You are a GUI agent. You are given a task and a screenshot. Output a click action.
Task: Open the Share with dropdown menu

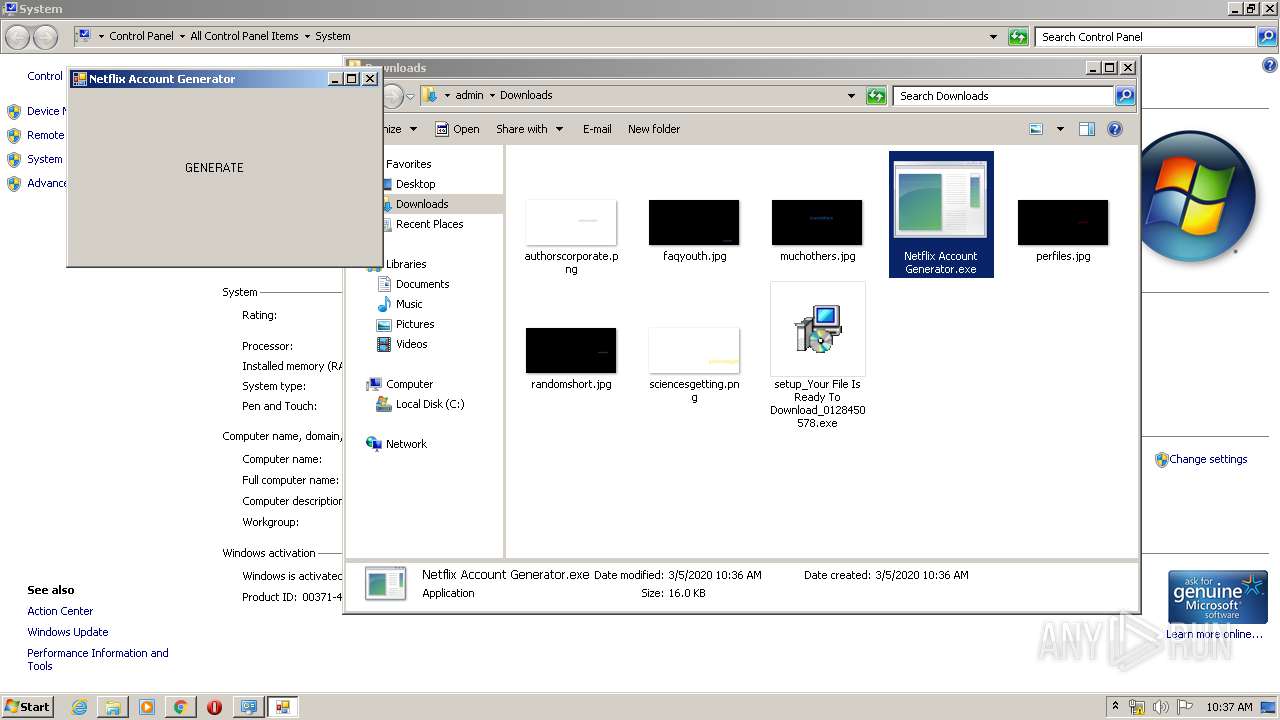(530, 129)
